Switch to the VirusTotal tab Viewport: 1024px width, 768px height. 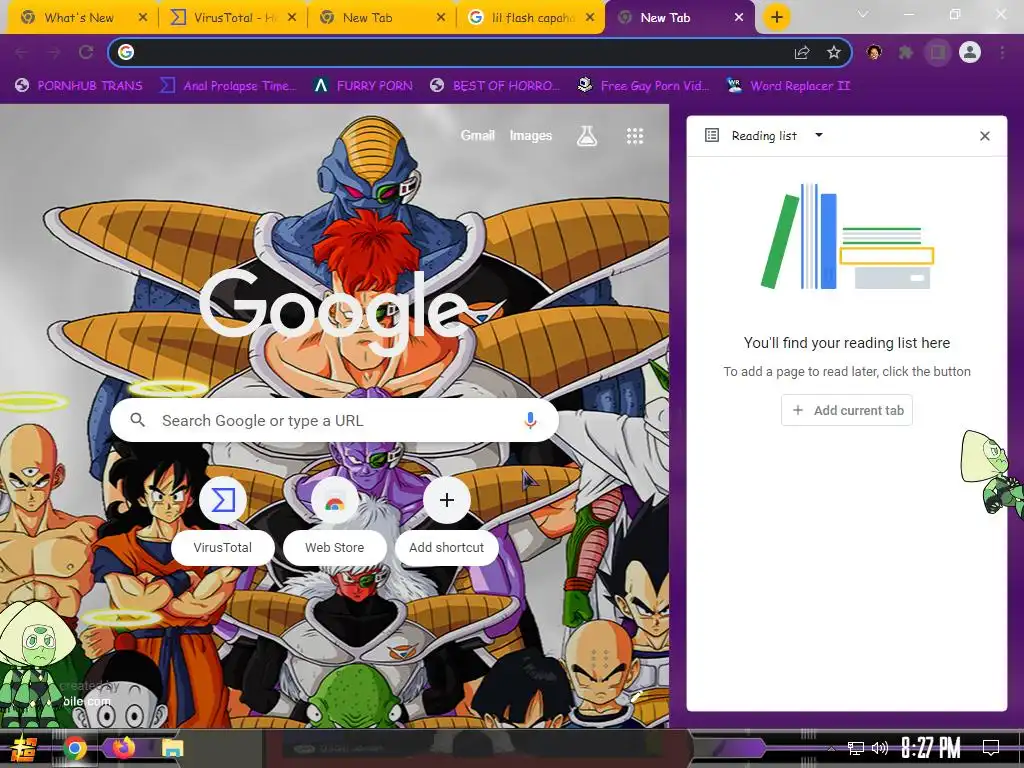tap(232, 18)
